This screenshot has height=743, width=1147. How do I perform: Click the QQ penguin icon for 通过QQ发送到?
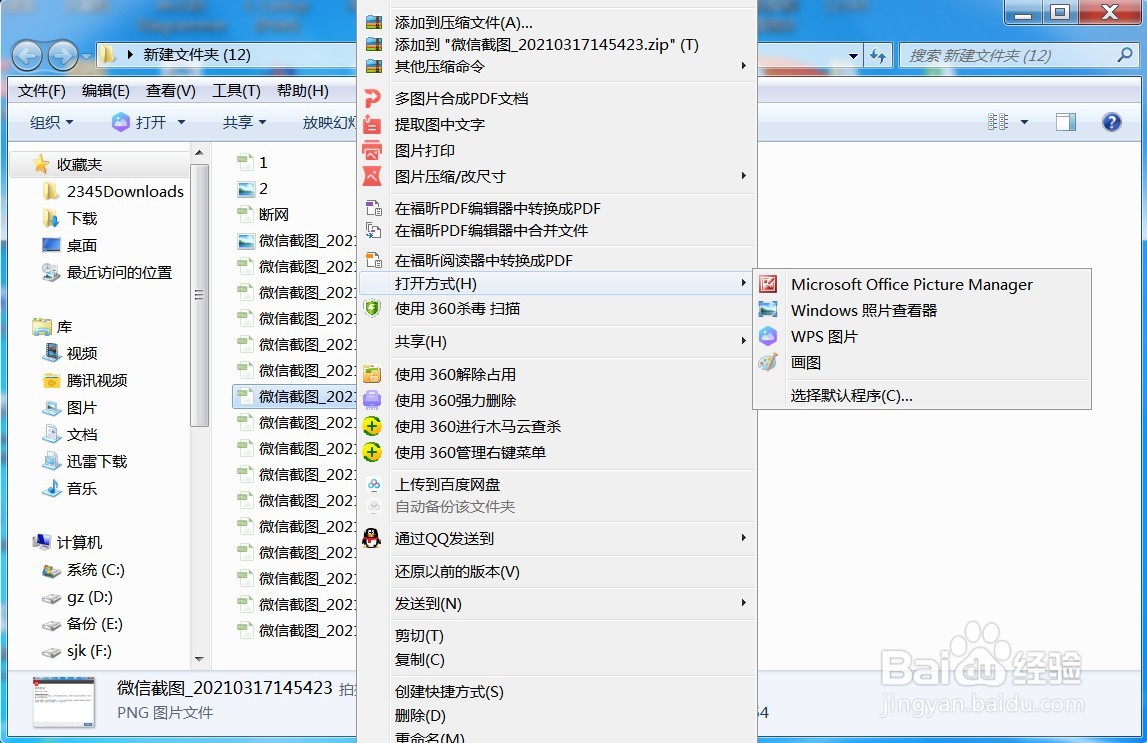pos(371,538)
